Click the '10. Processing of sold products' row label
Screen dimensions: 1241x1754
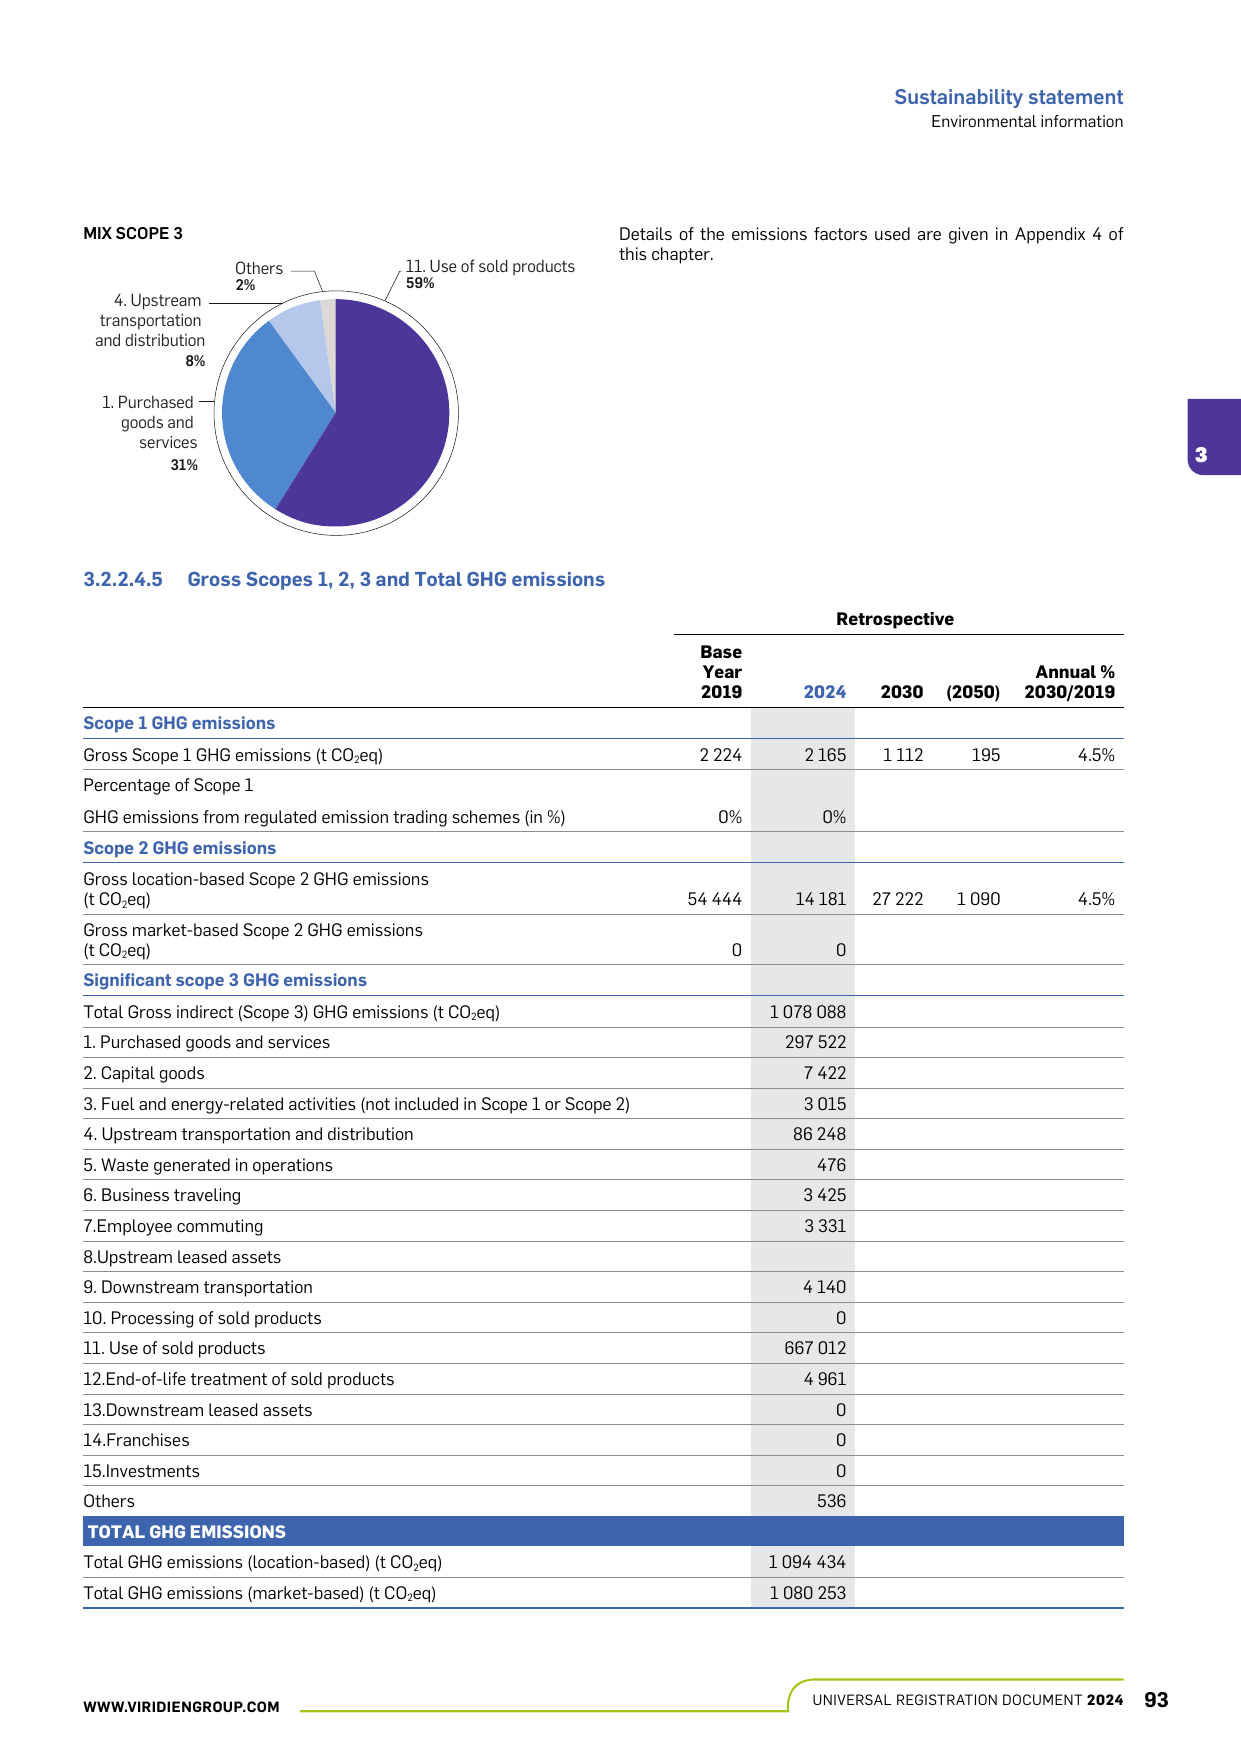click(202, 1318)
